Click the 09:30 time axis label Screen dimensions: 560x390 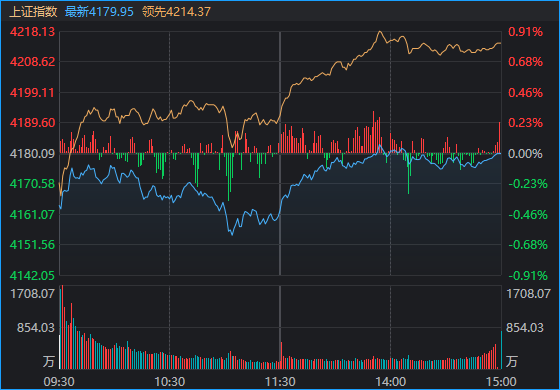(x=59, y=382)
